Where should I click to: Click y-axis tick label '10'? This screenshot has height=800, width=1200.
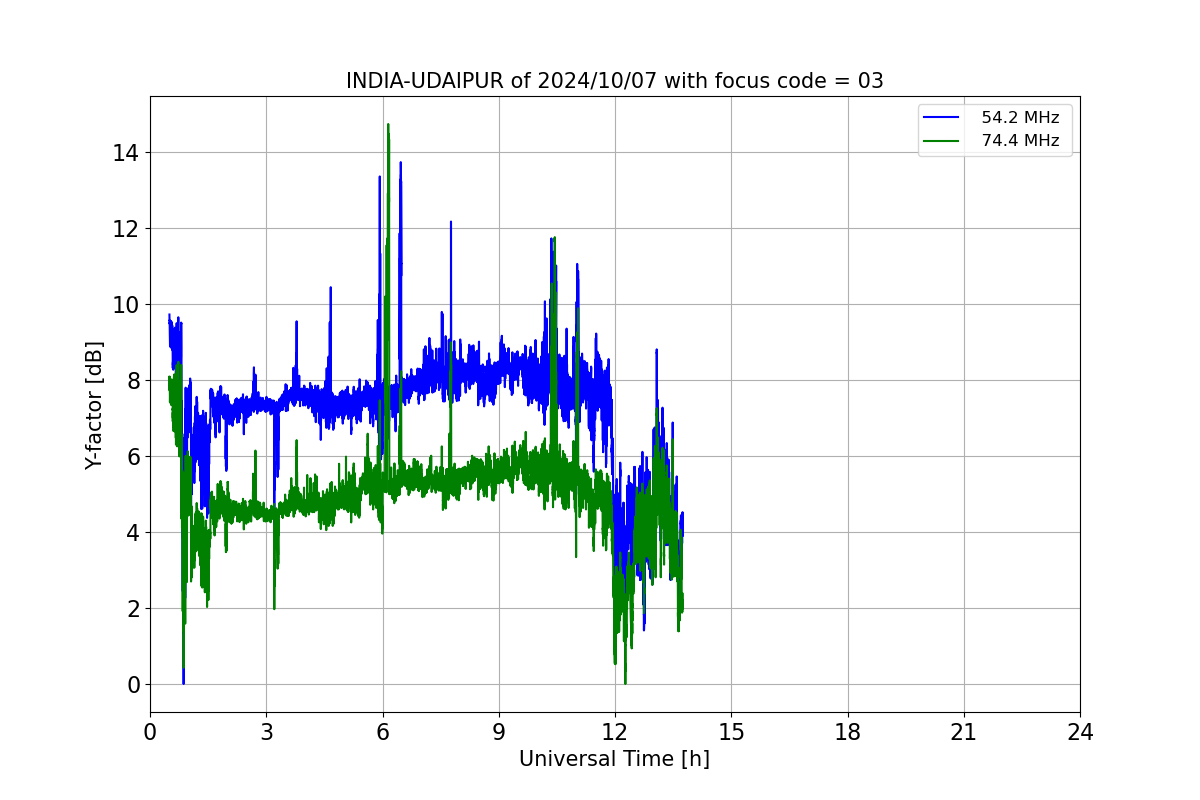click(127, 305)
